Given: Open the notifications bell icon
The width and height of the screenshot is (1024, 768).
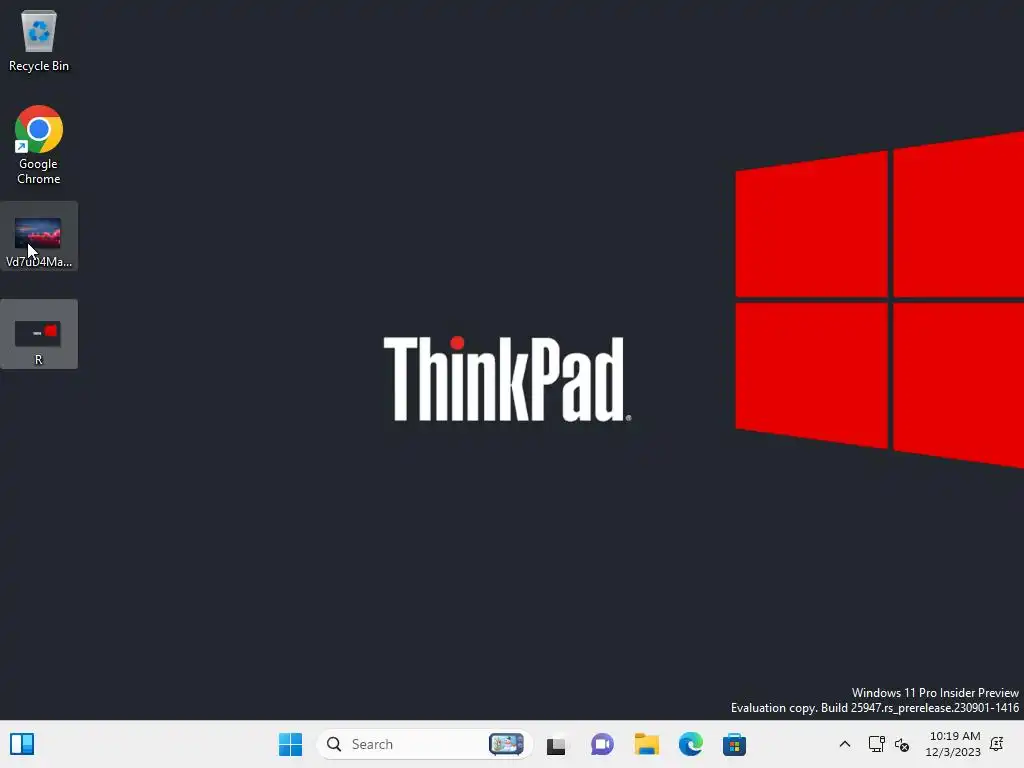Looking at the screenshot, I should [x=997, y=744].
